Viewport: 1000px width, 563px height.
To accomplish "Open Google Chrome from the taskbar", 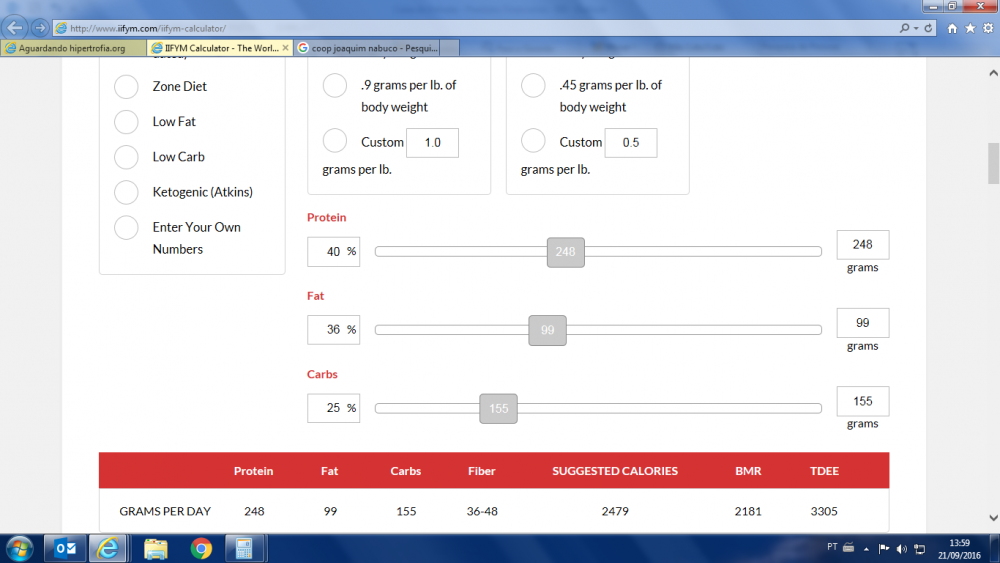I will [x=201, y=548].
